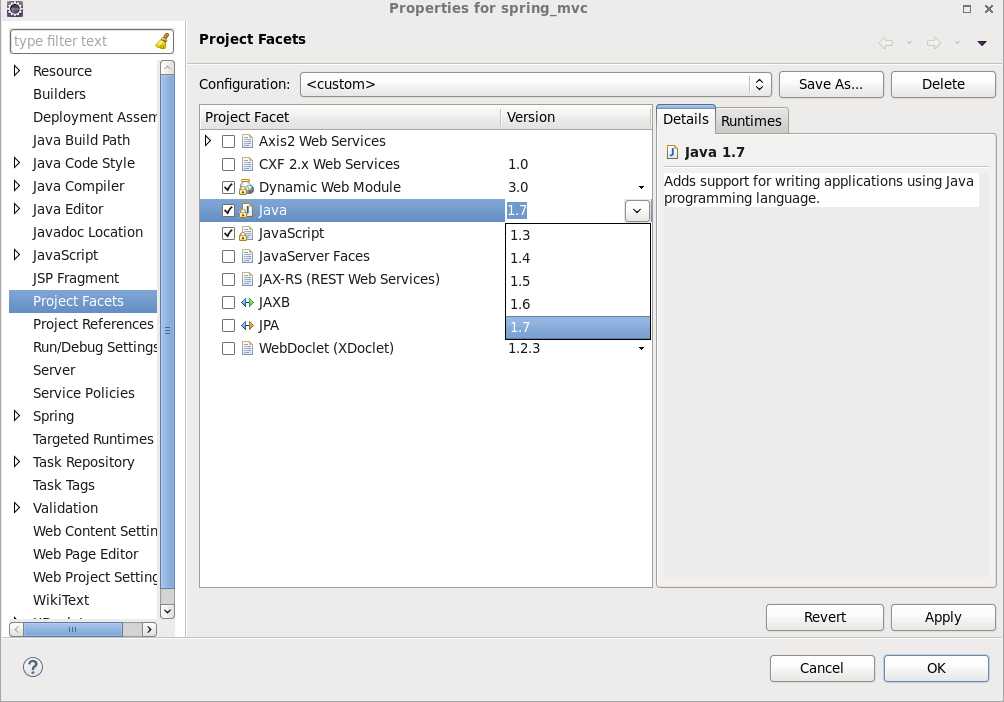This screenshot has height=702, width=1004.
Task: Click the JavaServer Faces facet icon
Action: click(247, 256)
